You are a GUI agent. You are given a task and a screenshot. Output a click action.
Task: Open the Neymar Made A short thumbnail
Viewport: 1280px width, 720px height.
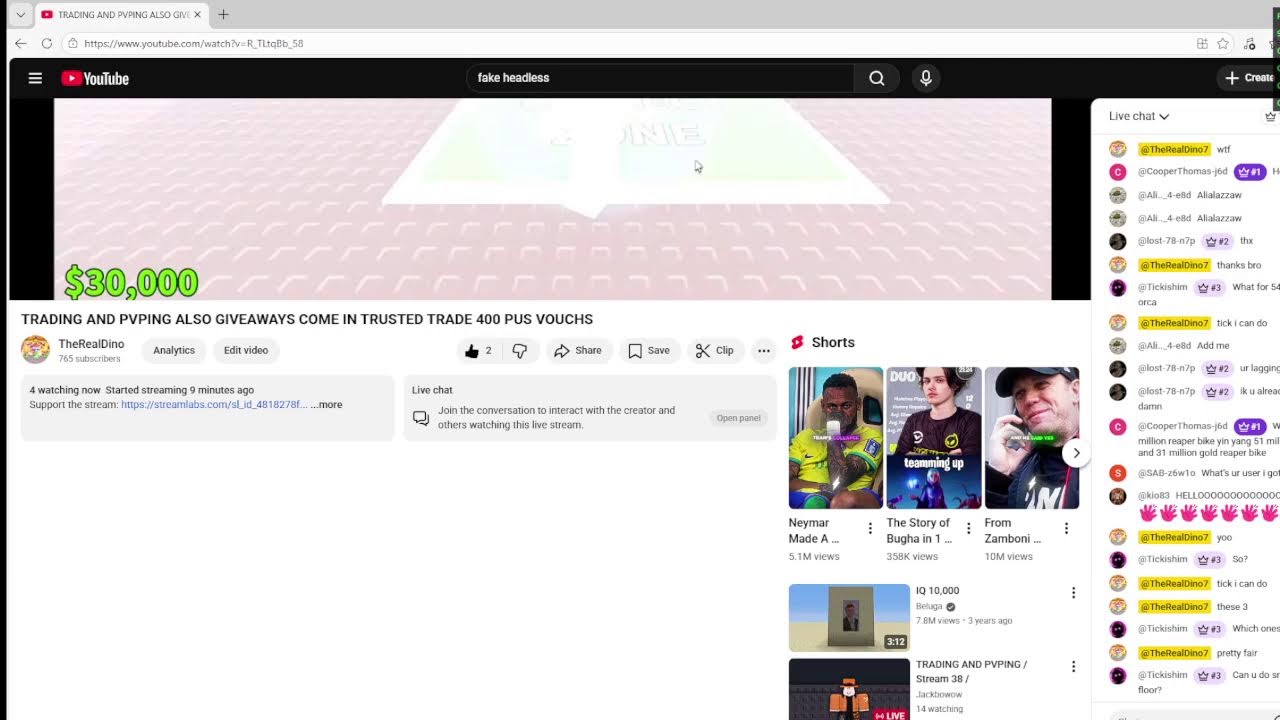coord(836,438)
